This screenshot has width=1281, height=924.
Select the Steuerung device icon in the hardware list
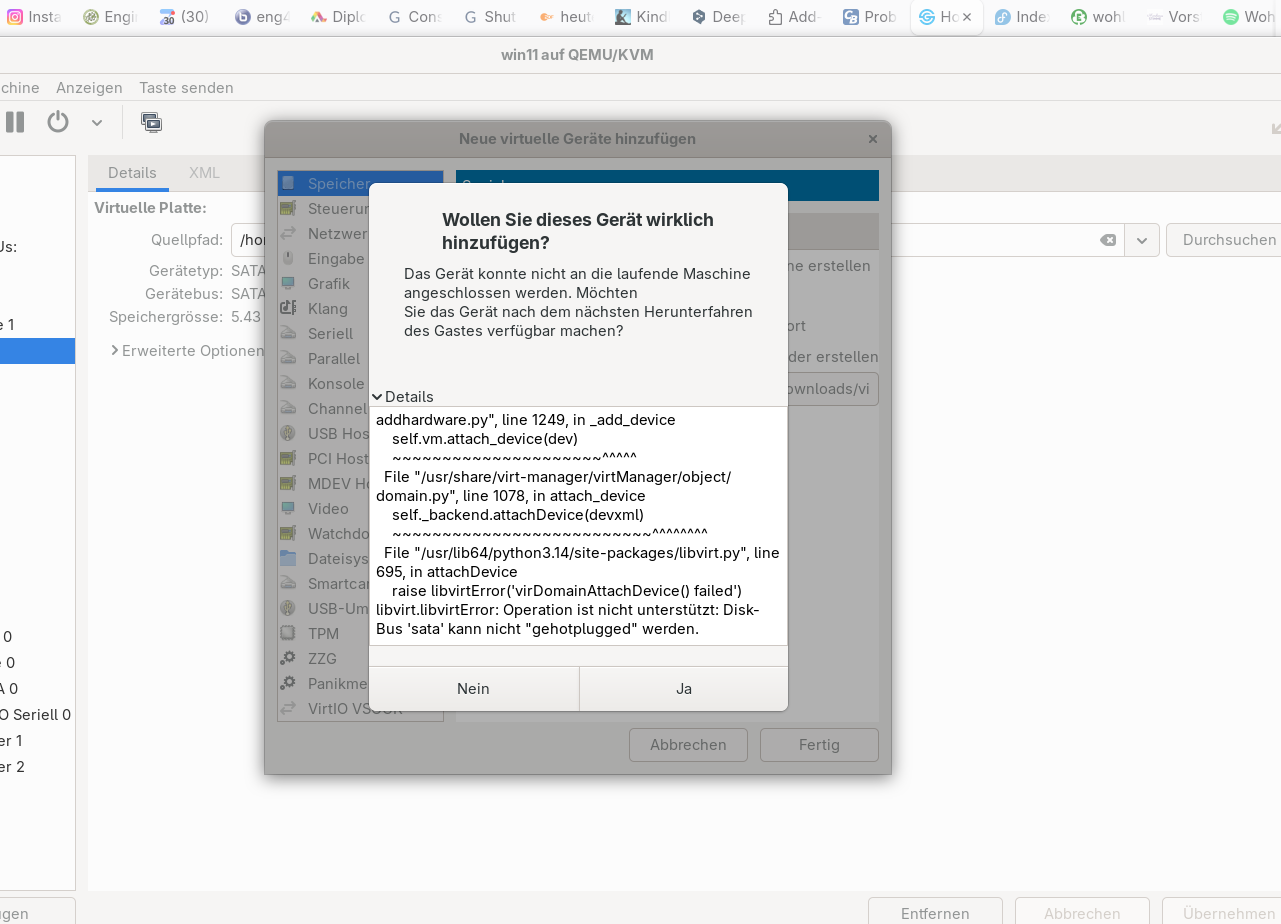[x=288, y=208]
